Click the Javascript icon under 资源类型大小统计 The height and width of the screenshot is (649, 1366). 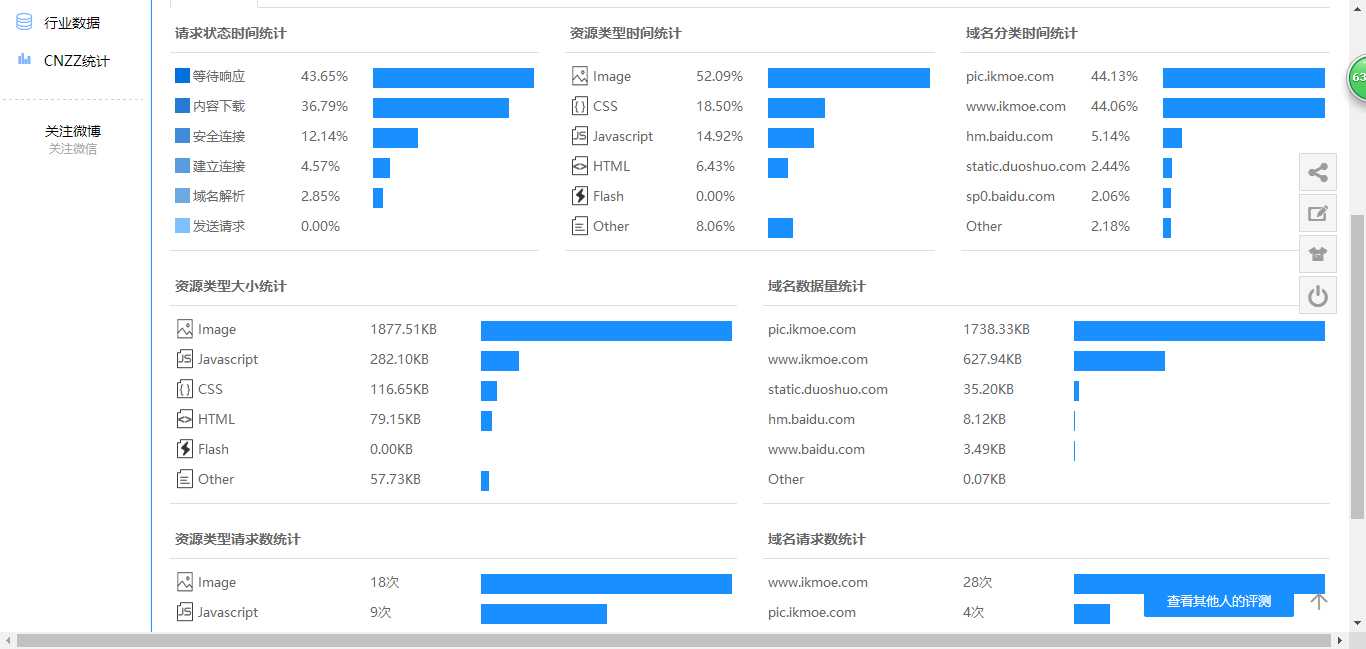185,359
